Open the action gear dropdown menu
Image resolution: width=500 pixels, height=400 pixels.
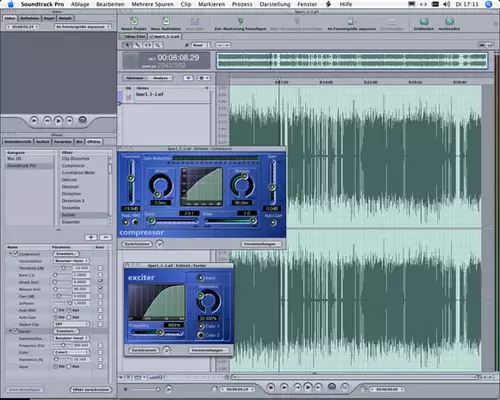[204, 78]
